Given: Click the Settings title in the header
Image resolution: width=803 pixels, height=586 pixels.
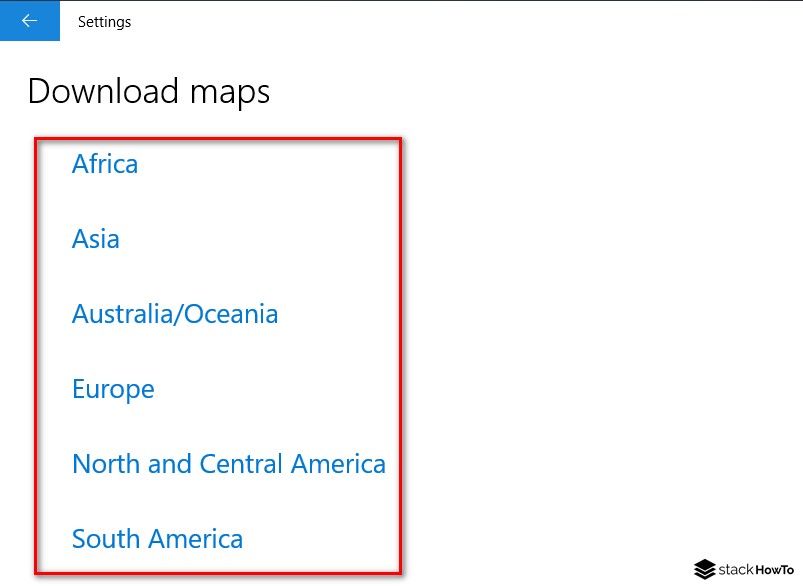Looking at the screenshot, I should (104, 21).
